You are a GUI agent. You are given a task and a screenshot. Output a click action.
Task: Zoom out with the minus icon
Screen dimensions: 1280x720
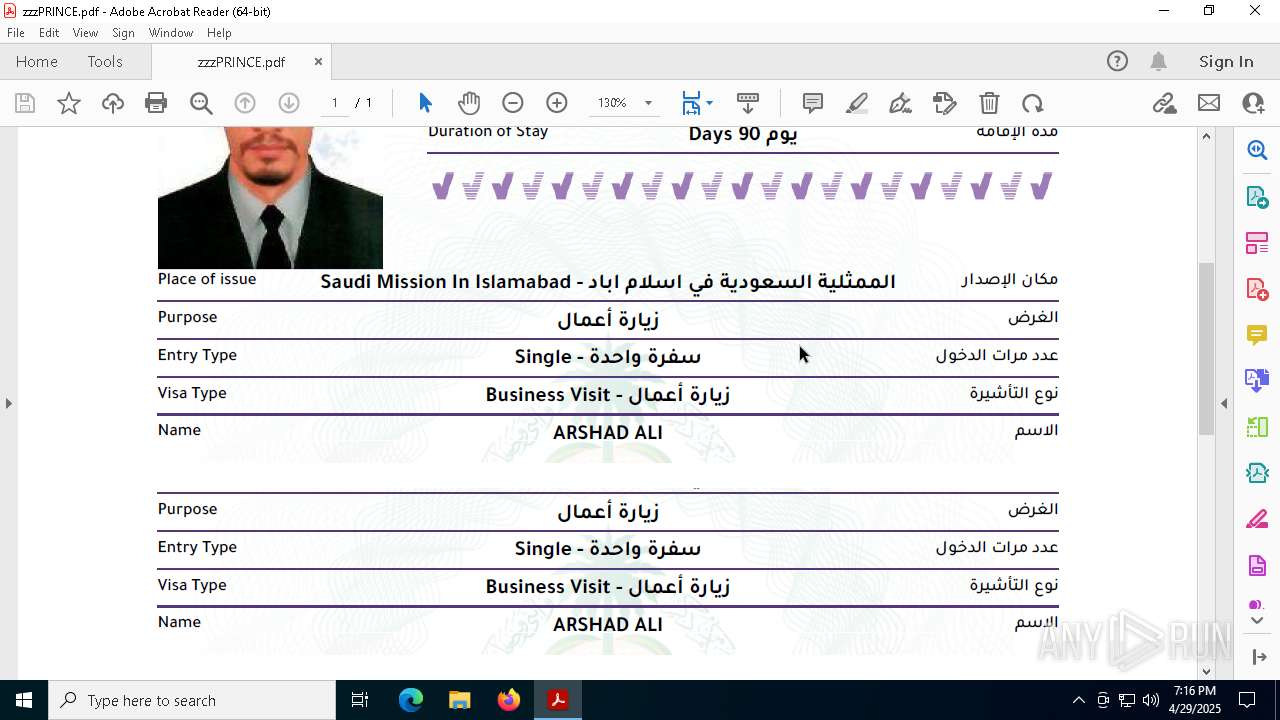[x=513, y=103]
